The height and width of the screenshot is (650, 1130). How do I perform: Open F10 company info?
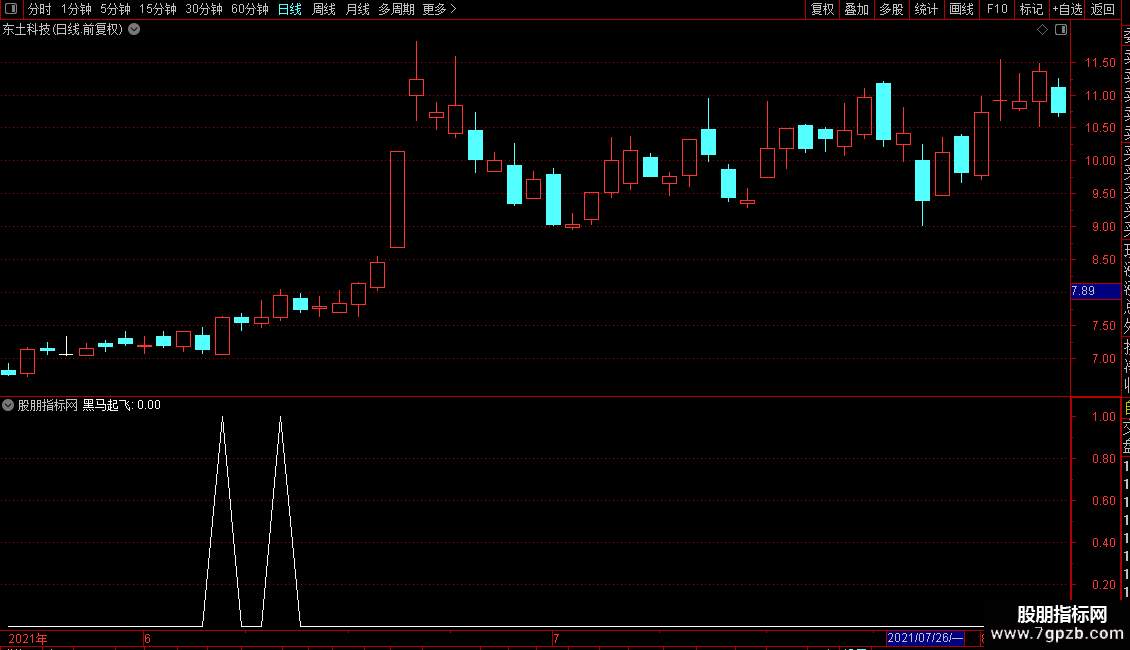[997, 9]
